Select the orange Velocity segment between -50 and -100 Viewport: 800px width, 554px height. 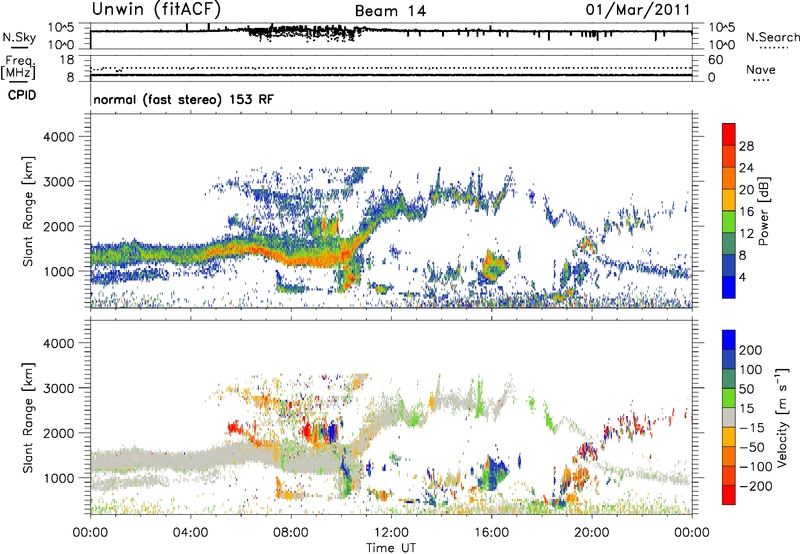click(x=729, y=456)
